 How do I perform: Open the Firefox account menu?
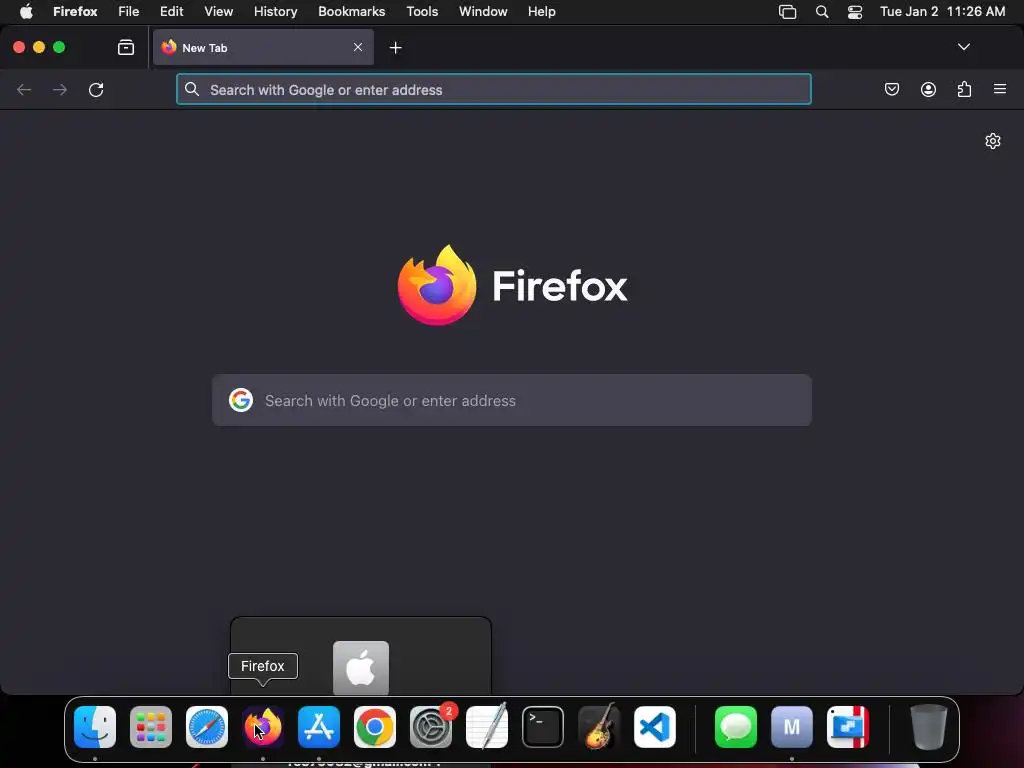928,89
